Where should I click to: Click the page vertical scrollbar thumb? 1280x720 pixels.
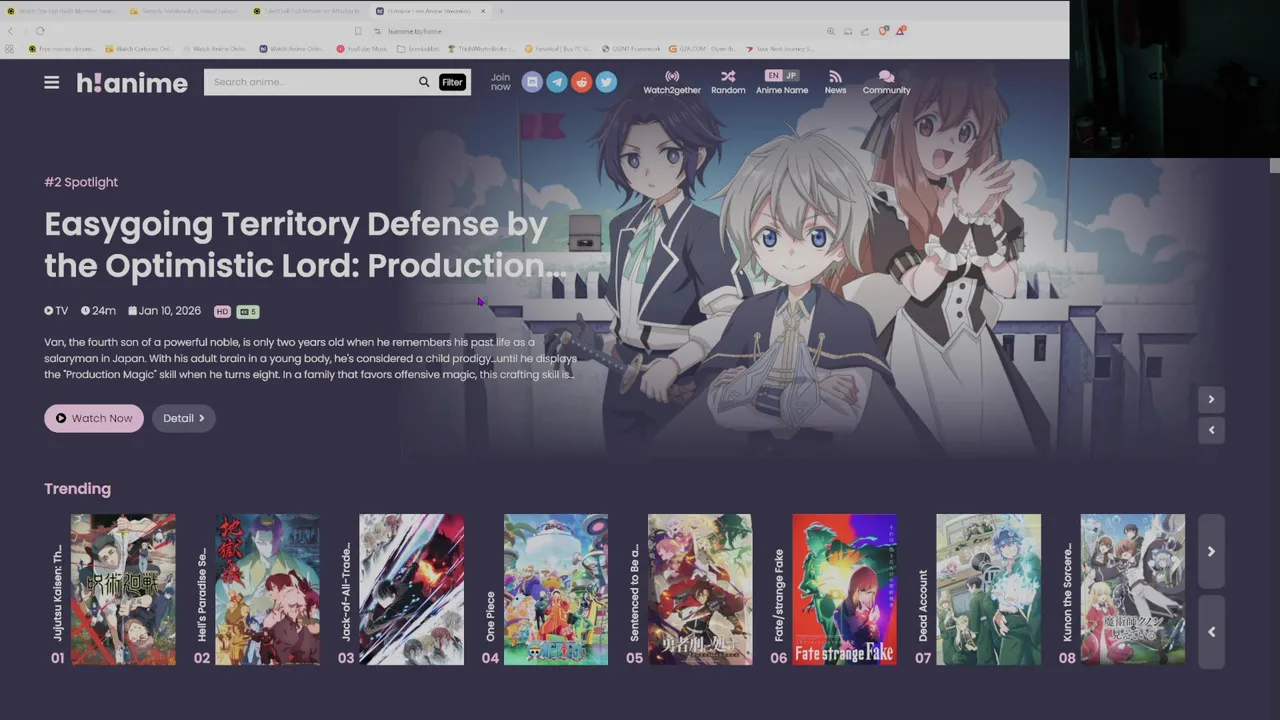click(1274, 166)
